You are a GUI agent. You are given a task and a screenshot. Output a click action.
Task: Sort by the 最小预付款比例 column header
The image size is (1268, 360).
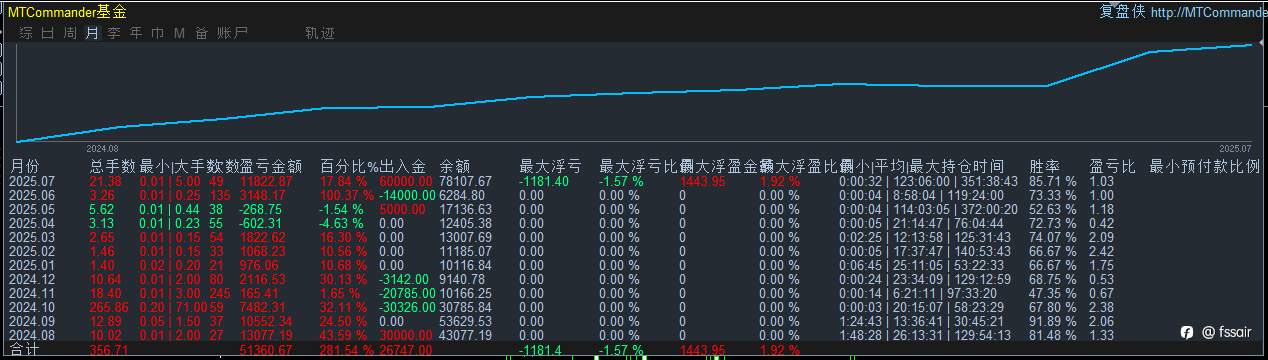click(x=1204, y=166)
